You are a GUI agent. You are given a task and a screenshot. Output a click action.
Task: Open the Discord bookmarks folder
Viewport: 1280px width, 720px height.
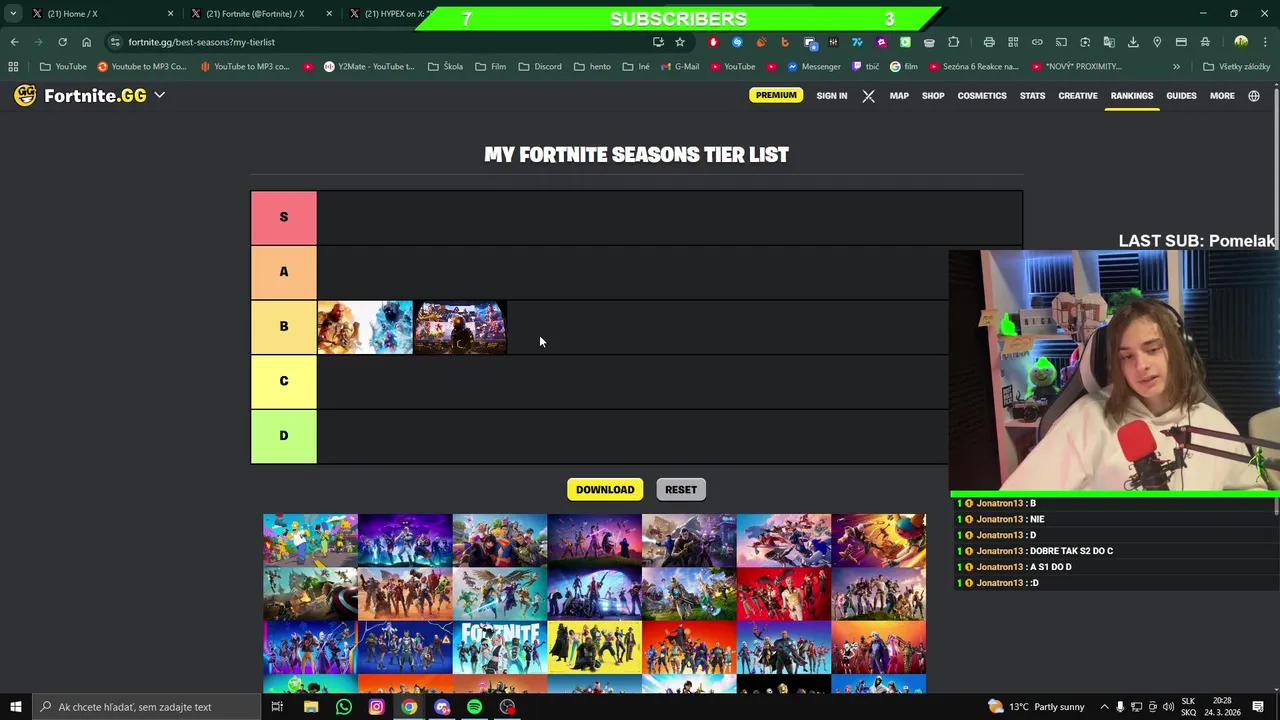[x=540, y=67]
